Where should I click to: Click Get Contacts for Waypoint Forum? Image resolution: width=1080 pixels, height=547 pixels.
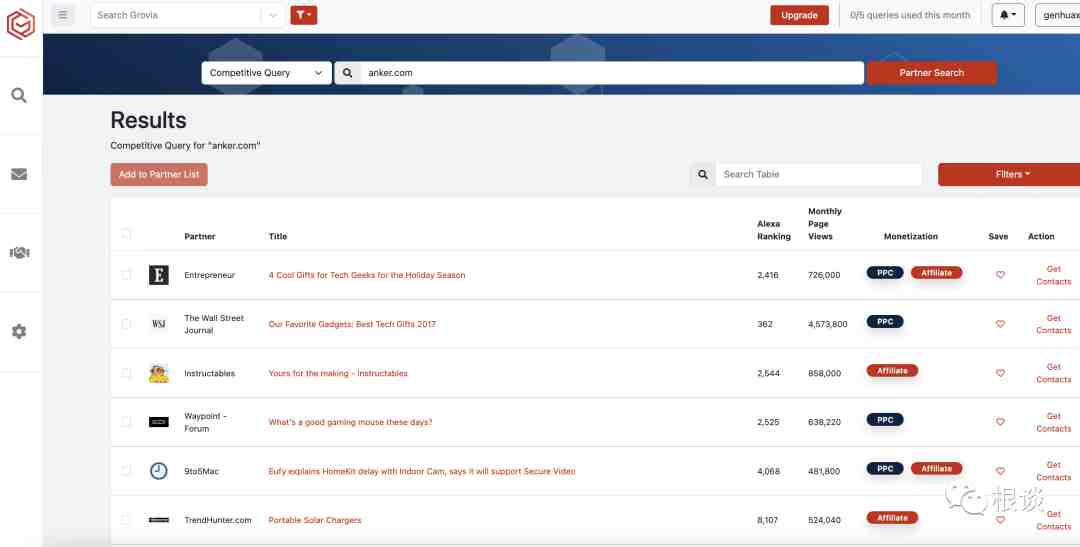pyautogui.click(x=1053, y=422)
